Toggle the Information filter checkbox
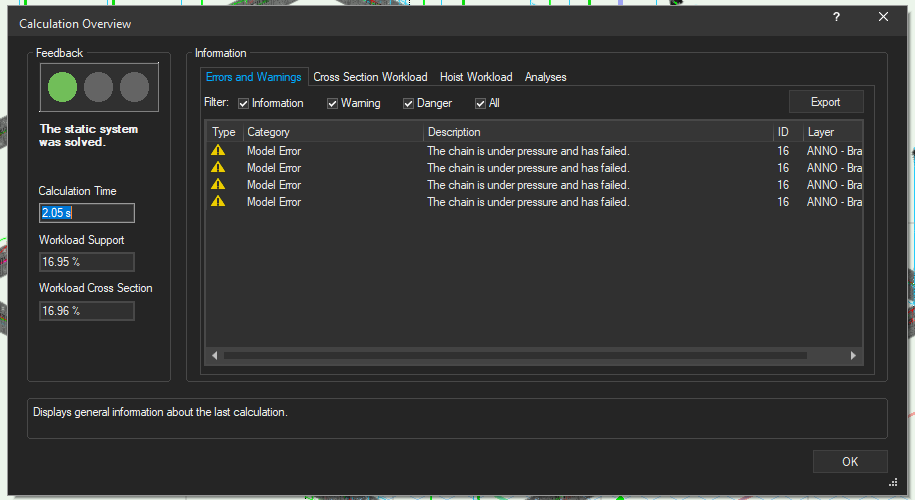The image size is (915, 500). tap(243, 103)
